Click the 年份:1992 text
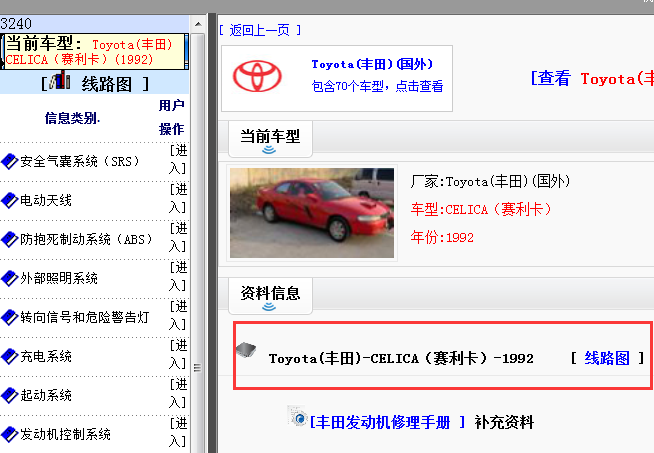 (442, 238)
